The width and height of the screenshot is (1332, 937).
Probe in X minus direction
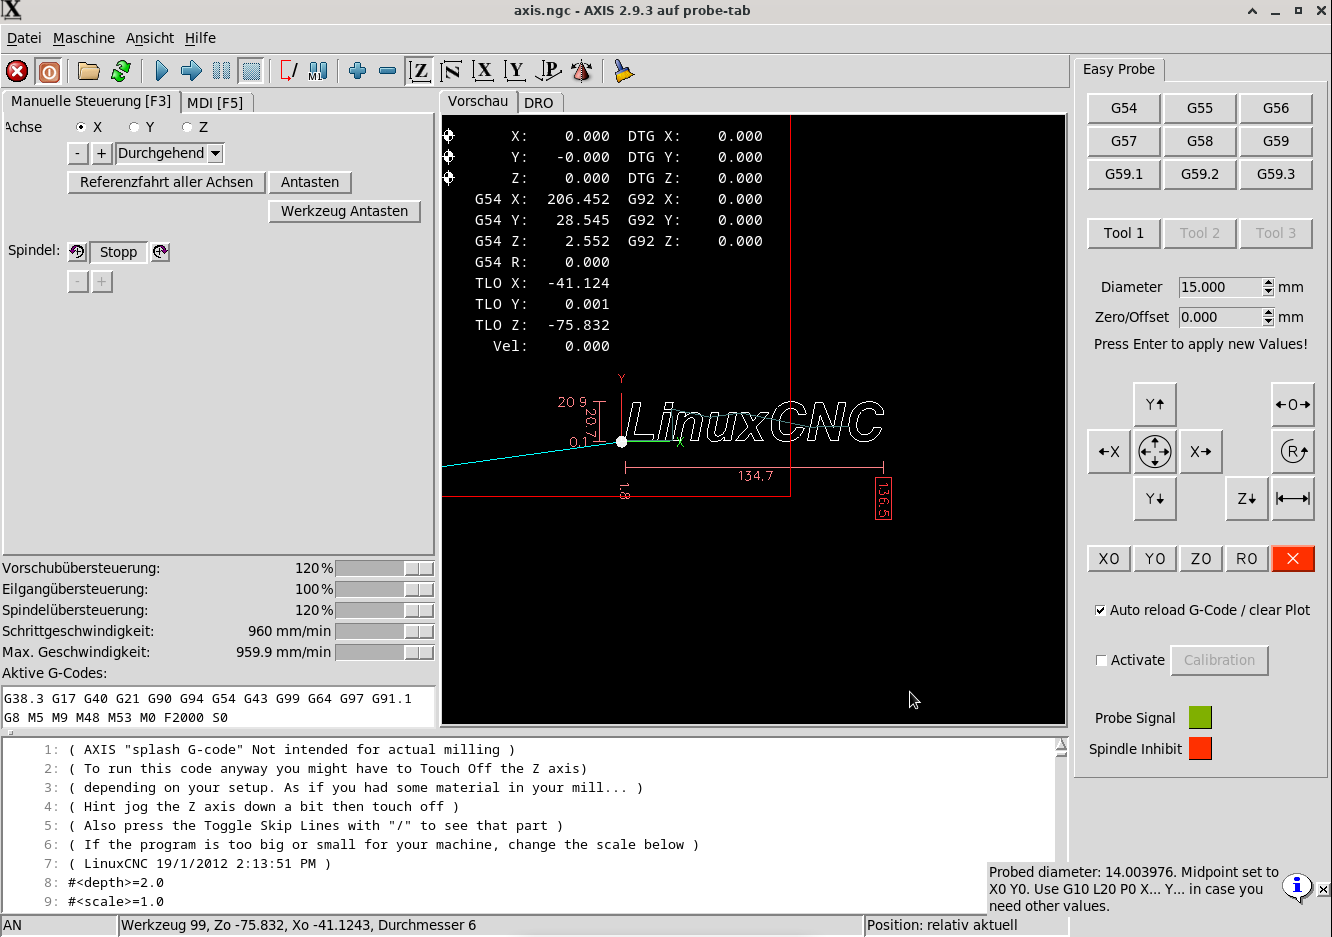1109,452
